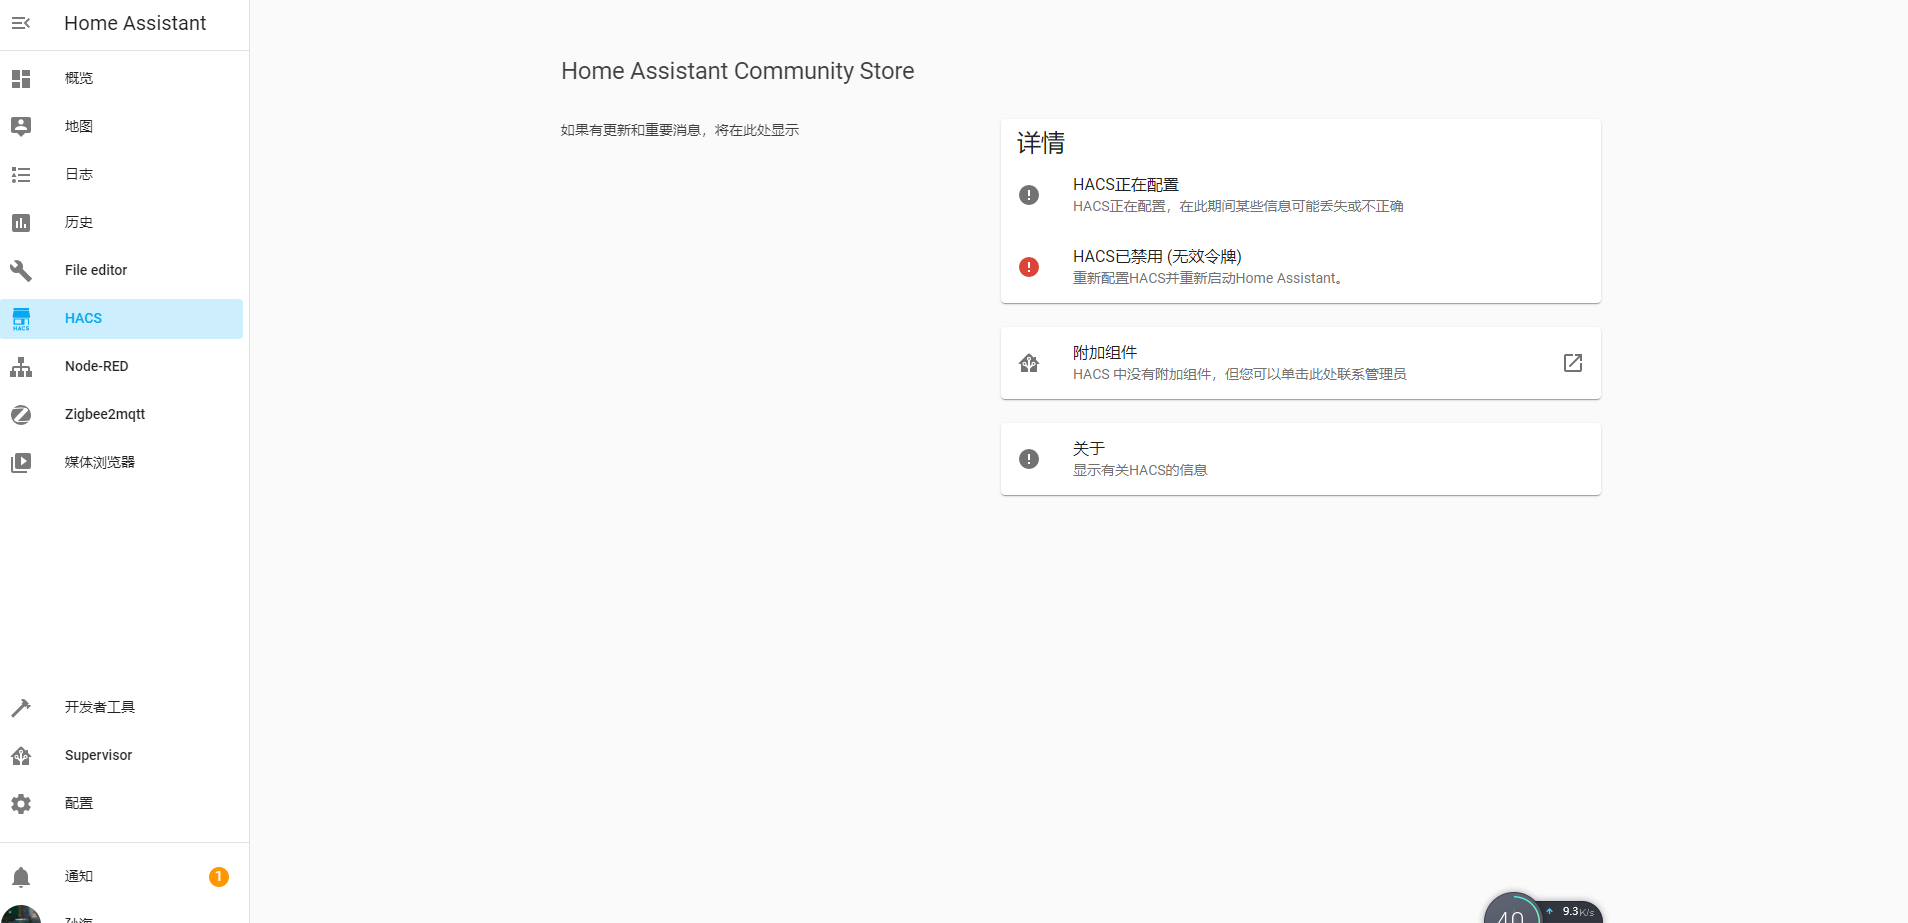Viewport: 1908px width, 923px height.
Task: Open the 附加组件 add-ons card
Action: (x=1301, y=363)
